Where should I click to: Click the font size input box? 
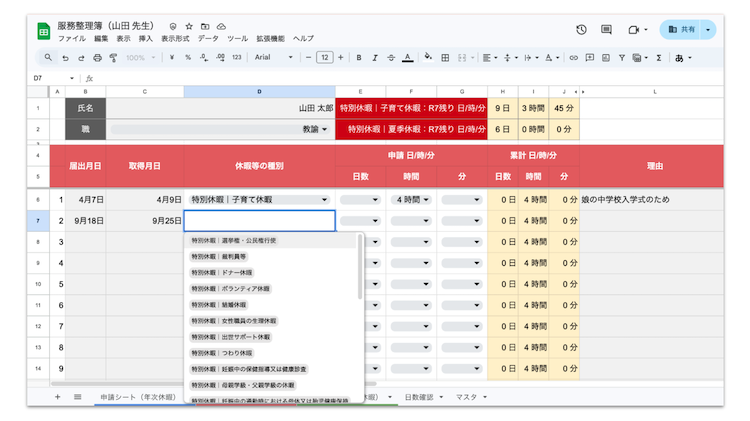pos(324,58)
